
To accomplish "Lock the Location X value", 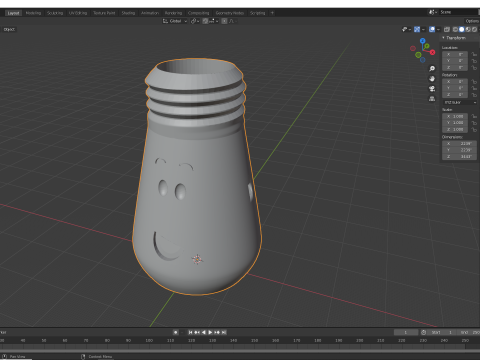I will [474, 54].
